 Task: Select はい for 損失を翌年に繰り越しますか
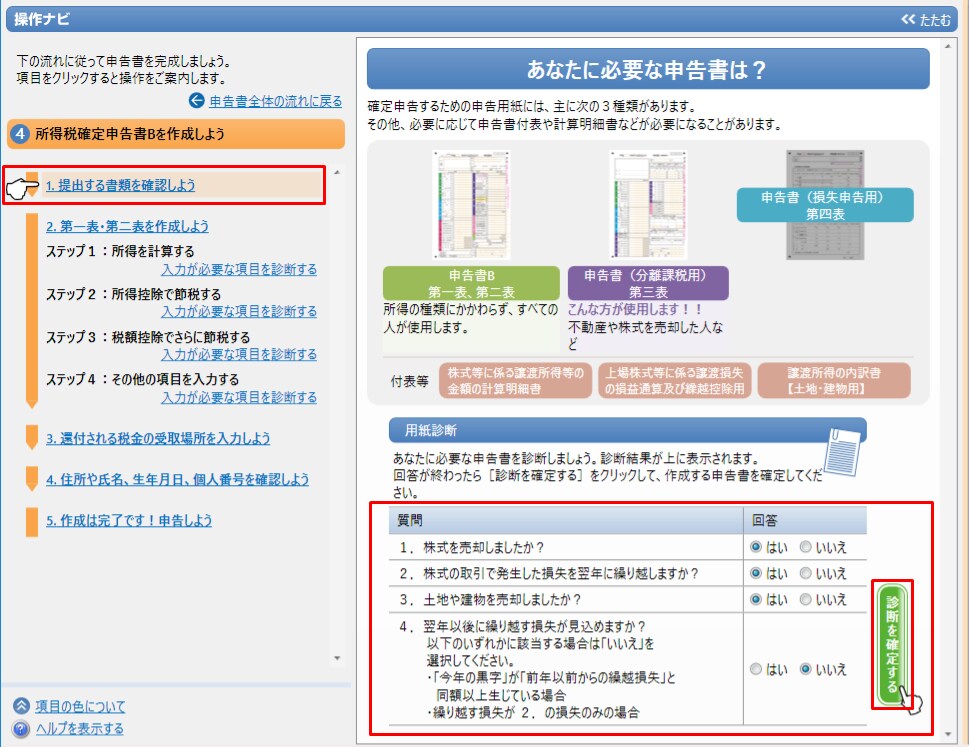click(755, 573)
